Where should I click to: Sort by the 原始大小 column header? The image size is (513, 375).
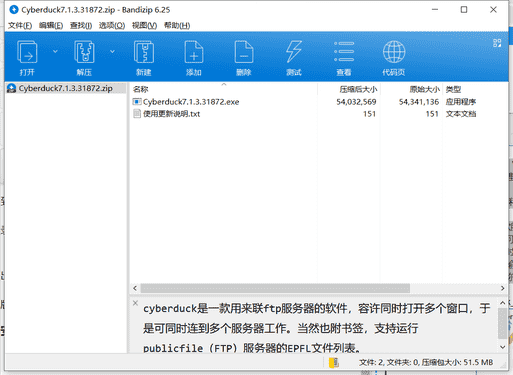[x=412, y=89]
